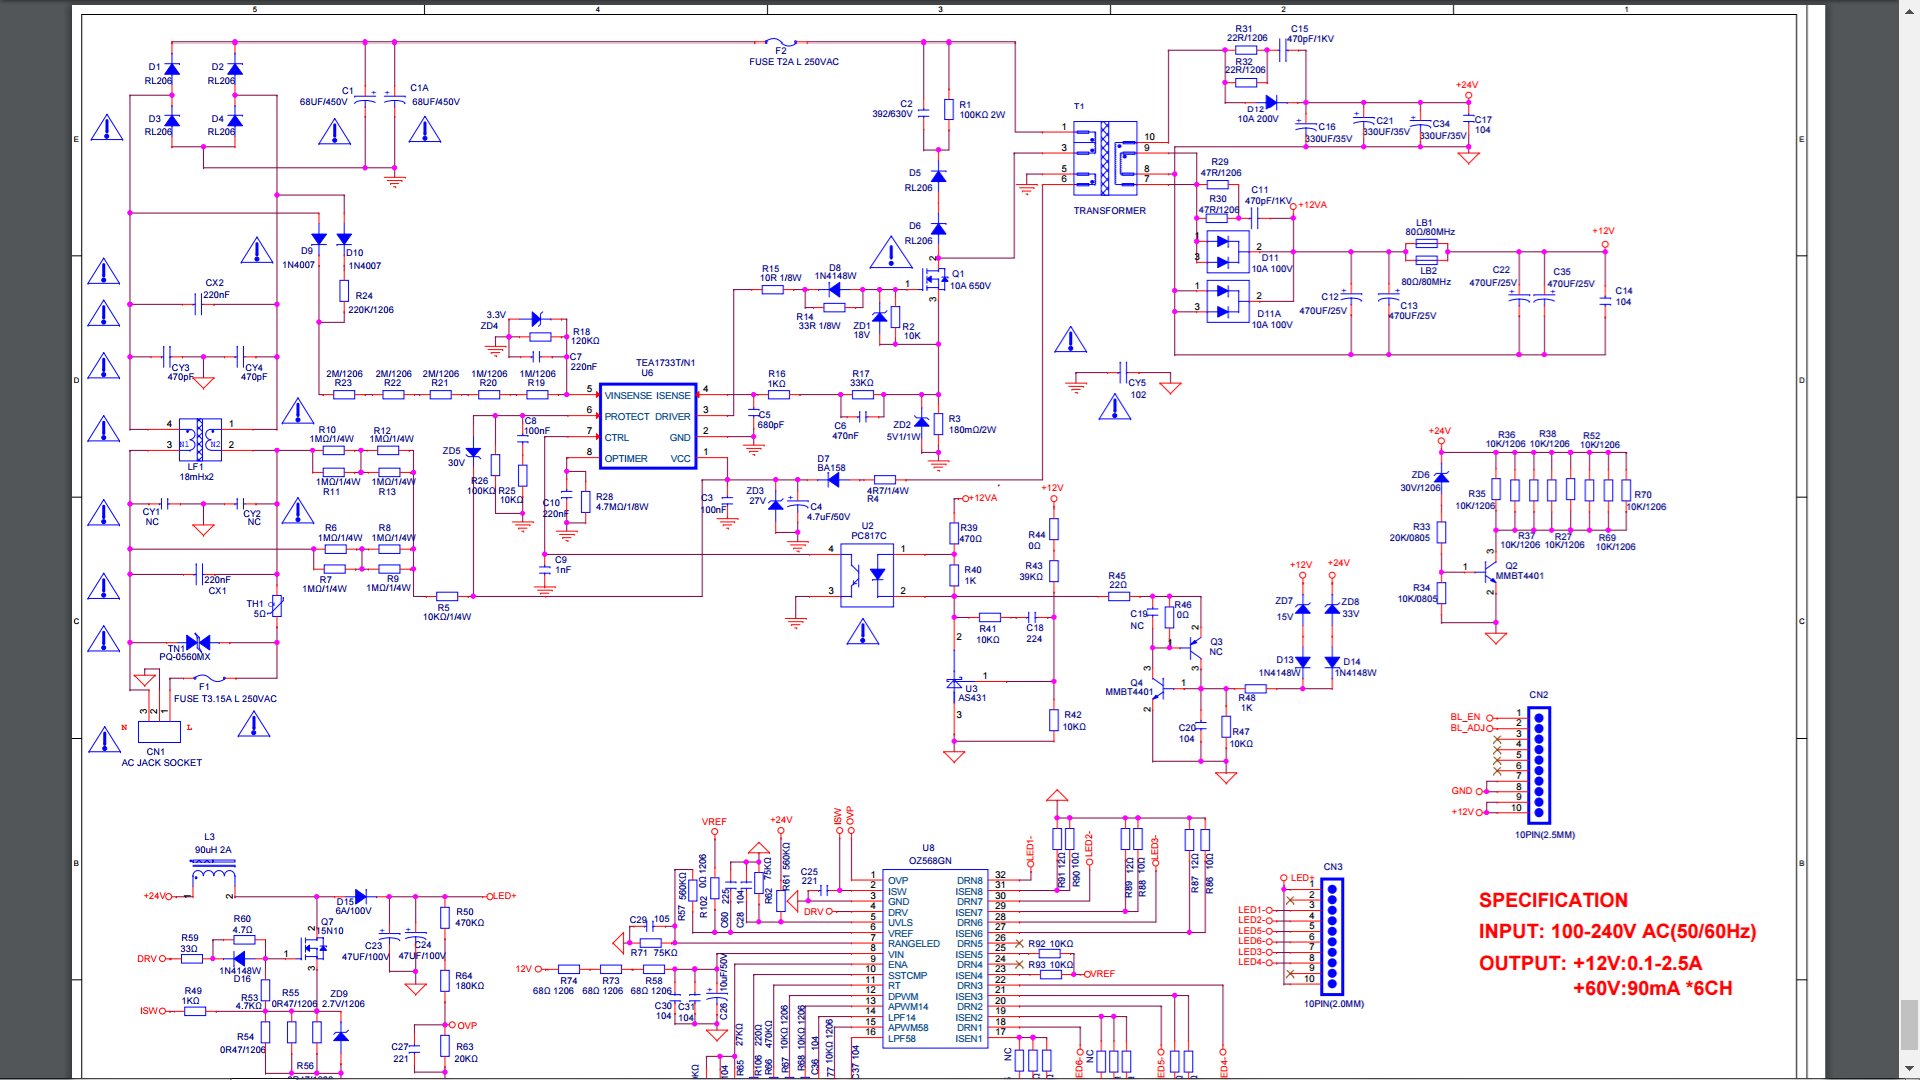Screen dimensions: 1920x1080
Task: Click the CN3 blue connector symbol
Action: (x=1332, y=936)
